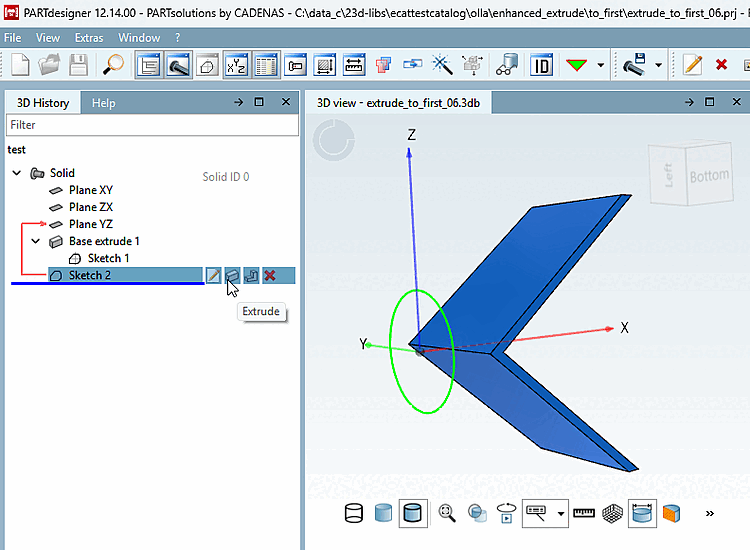Click the pencil edit icon in main toolbar
Viewport: 750px width, 550px height.
click(x=693, y=65)
